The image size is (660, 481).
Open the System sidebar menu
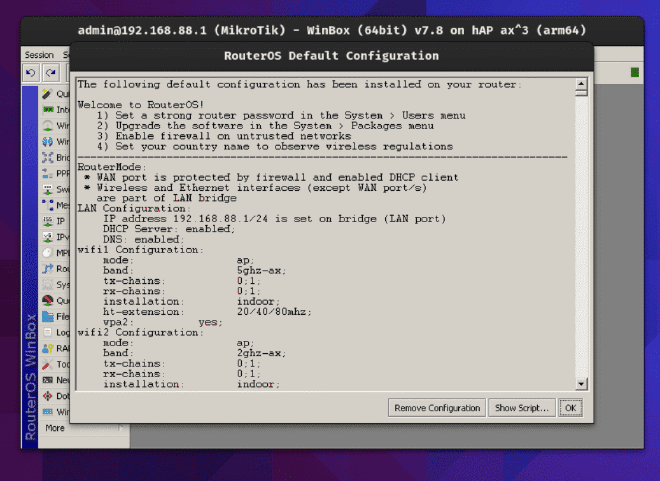click(55, 284)
